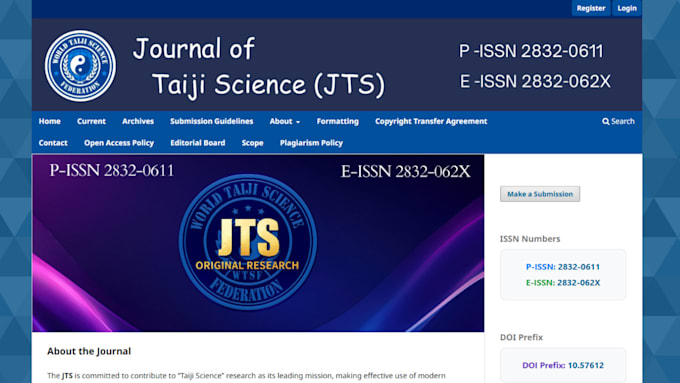Click the About the Journal heading
Viewport: 680px width, 383px height.
click(x=89, y=351)
